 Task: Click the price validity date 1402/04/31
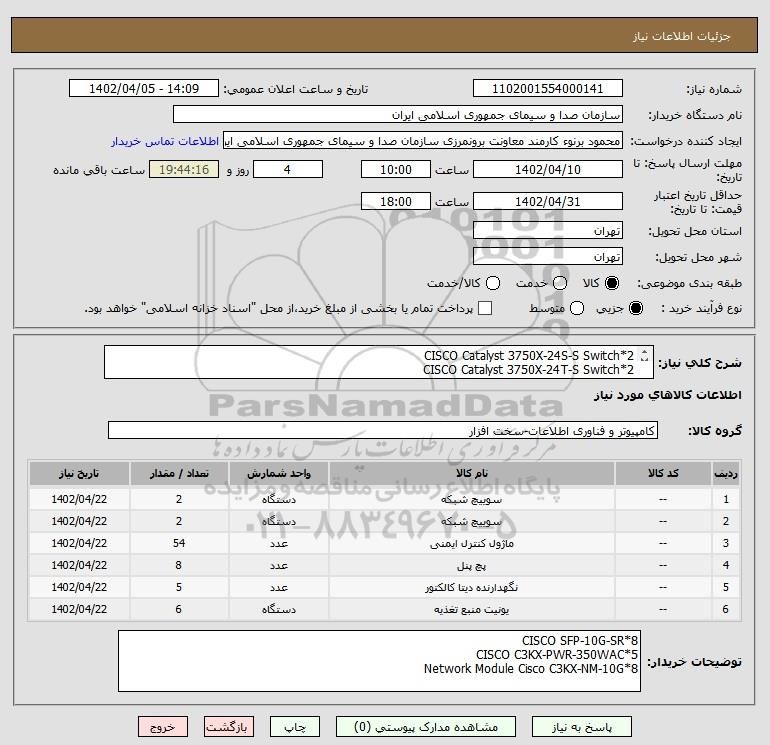pyautogui.click(x=548, y=201)
